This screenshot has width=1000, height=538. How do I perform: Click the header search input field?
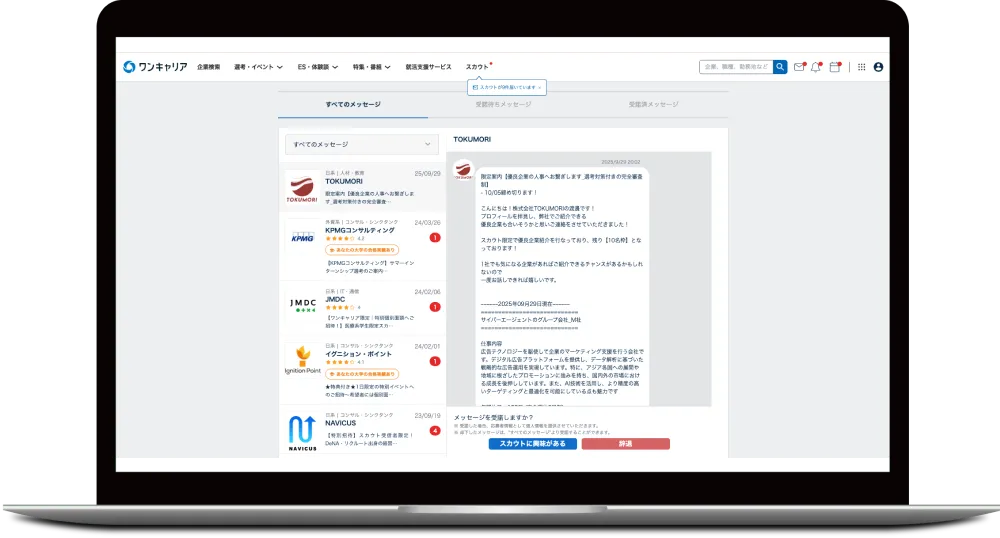click(735, 67)
